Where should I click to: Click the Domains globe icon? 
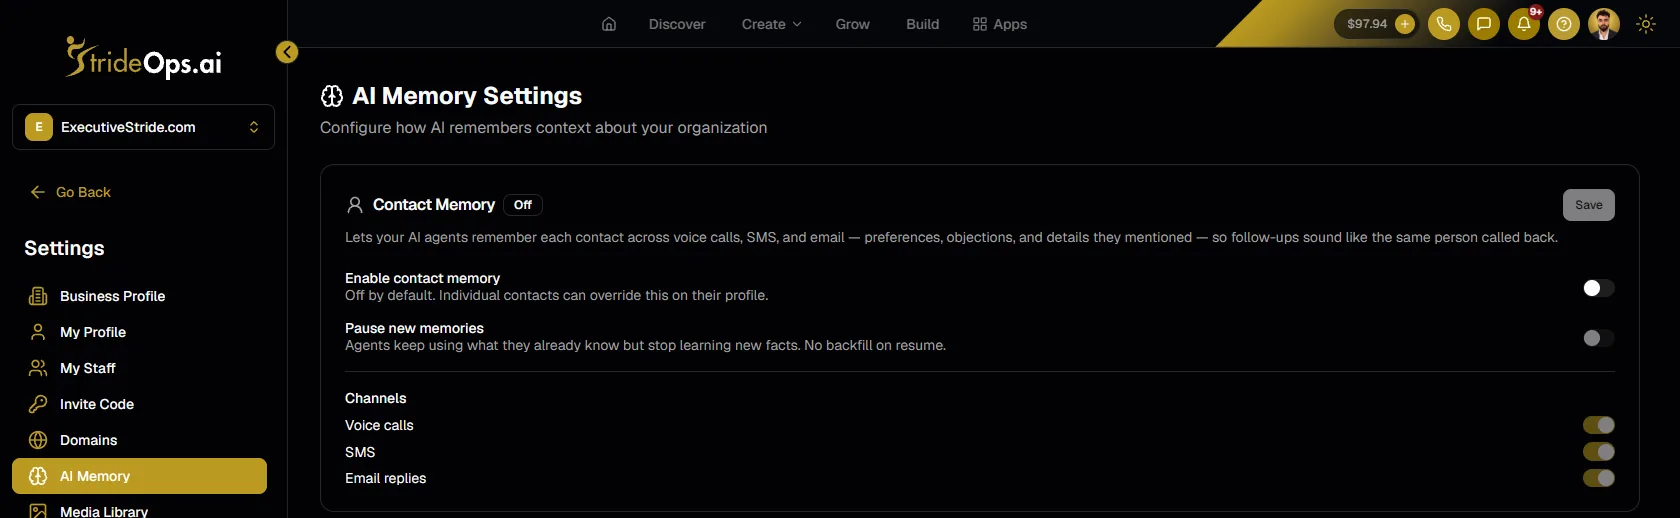(x=38, y=440)
